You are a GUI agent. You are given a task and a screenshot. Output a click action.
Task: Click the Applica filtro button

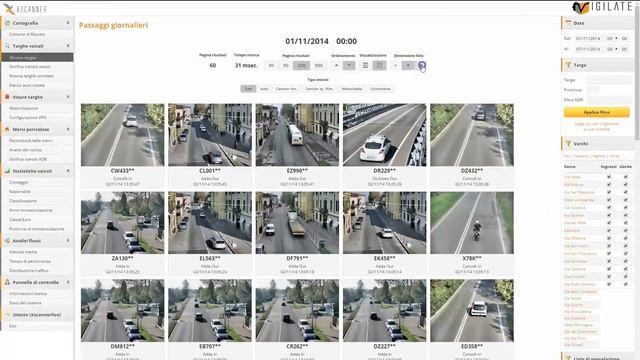point(596,112)
